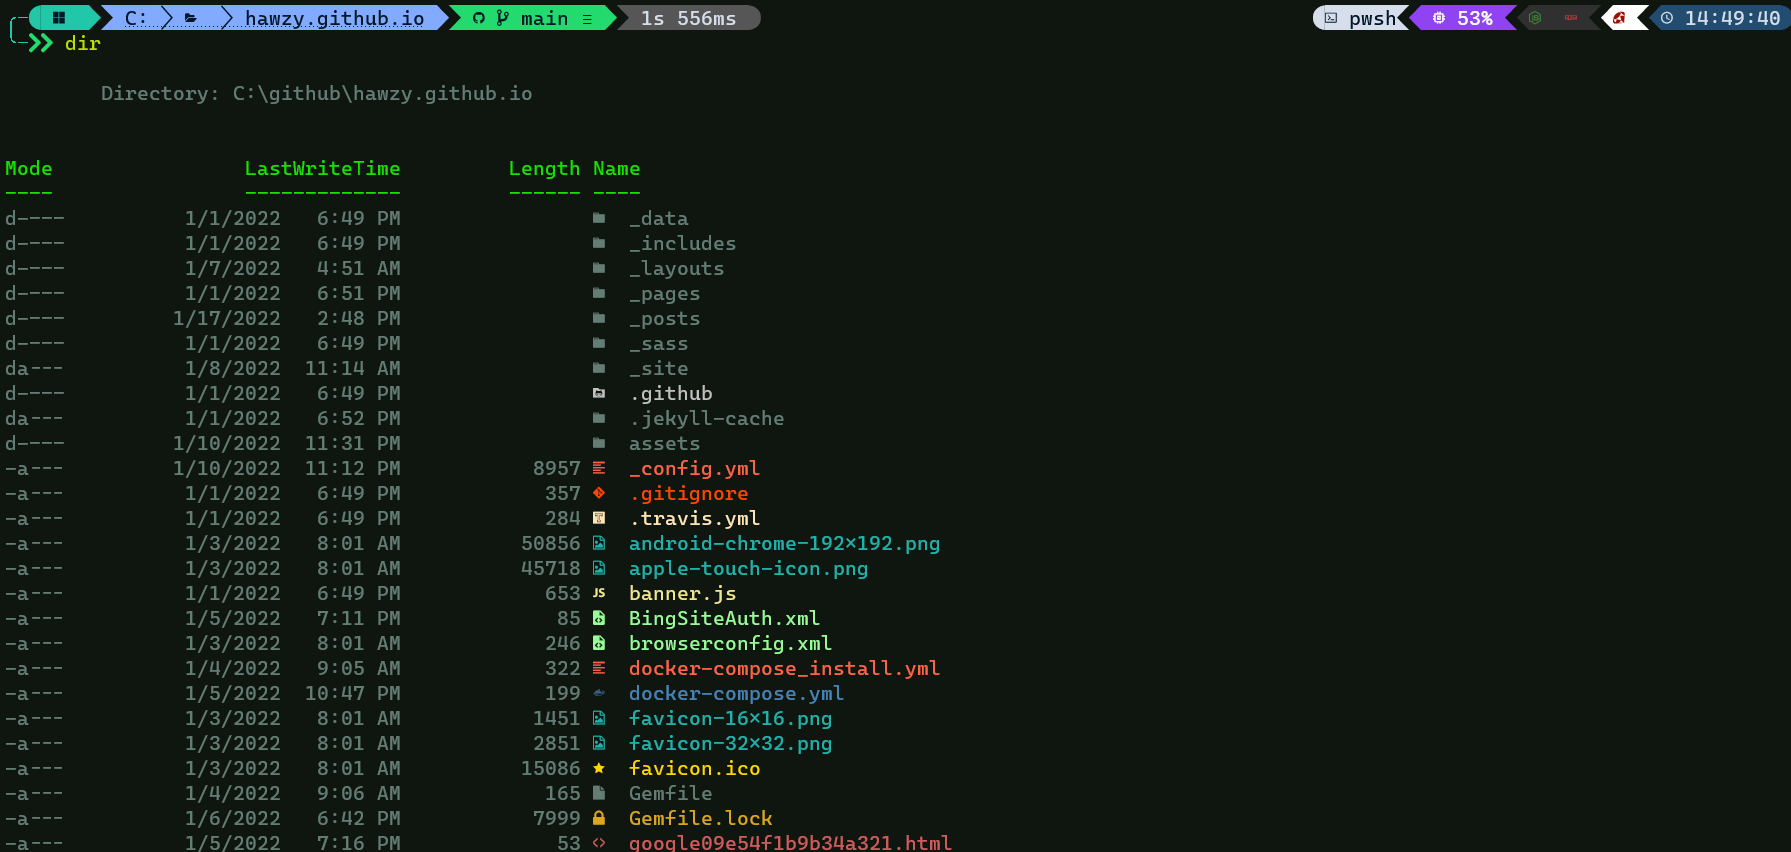Click the XML file icon beside browserconfig.xml
The width and height of the screenshot is (1791, 852).
(x=599, y=643)
